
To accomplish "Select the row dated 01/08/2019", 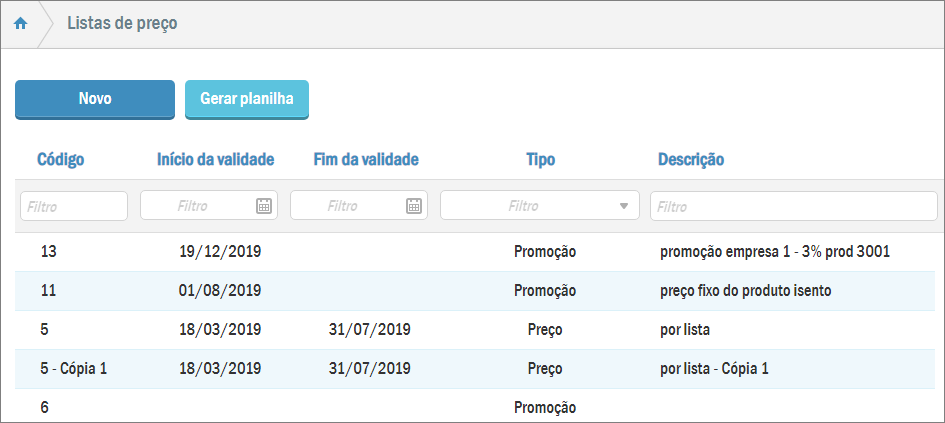I will (x=219, y=291).
